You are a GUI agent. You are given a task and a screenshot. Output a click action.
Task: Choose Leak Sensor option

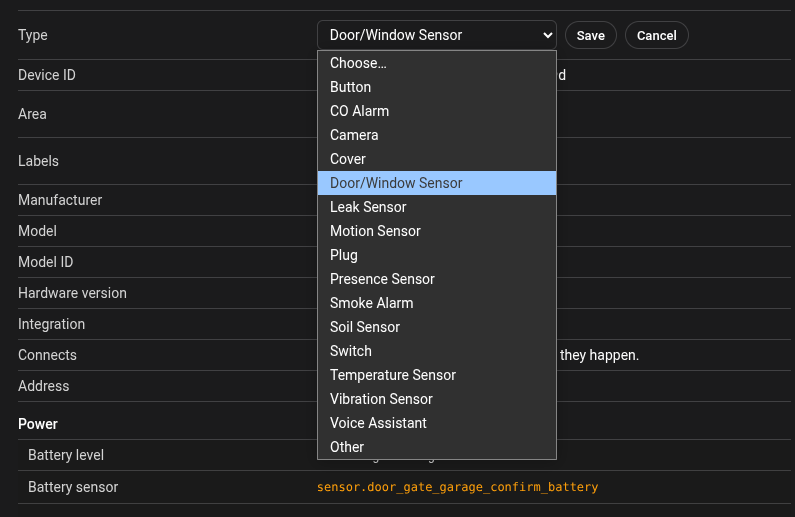coord(437,207)
